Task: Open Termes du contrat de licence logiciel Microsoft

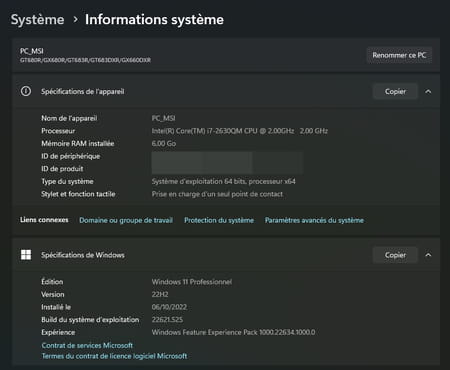Action: [114, 356]
